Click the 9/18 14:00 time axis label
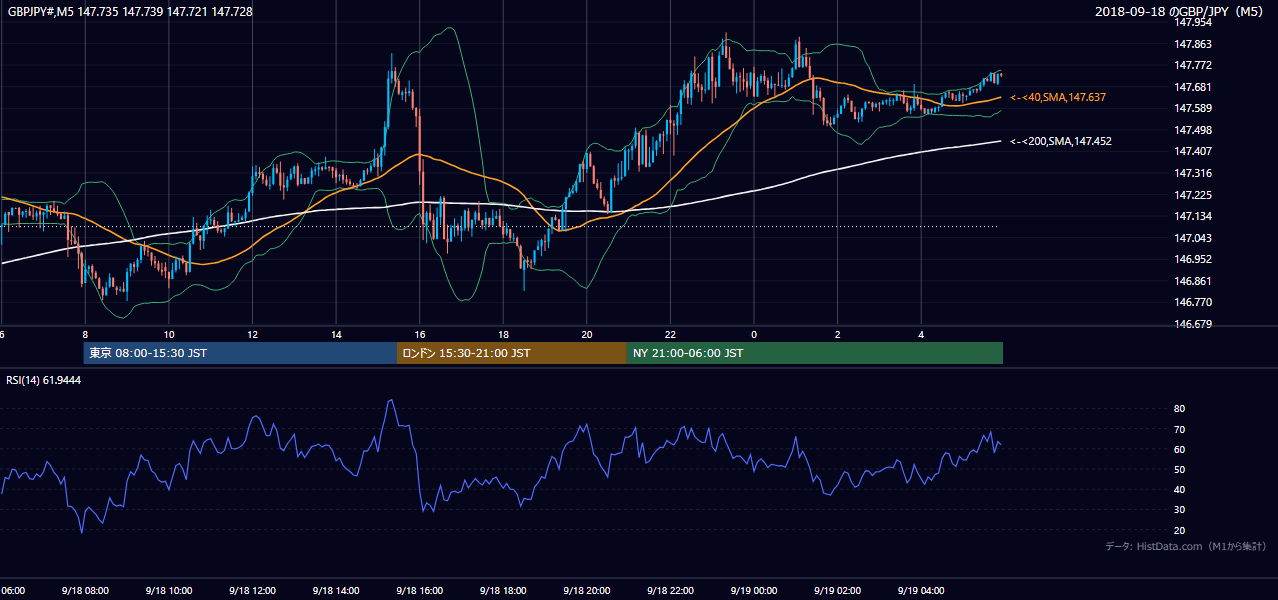The width and height of the screenshot is (1278, 600). 336,590
